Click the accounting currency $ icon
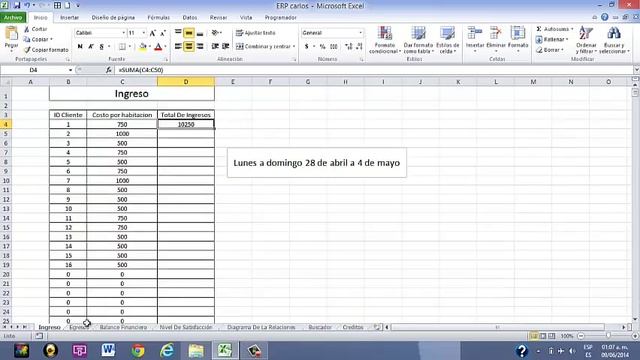640x360 pixels. pos(307,47)
